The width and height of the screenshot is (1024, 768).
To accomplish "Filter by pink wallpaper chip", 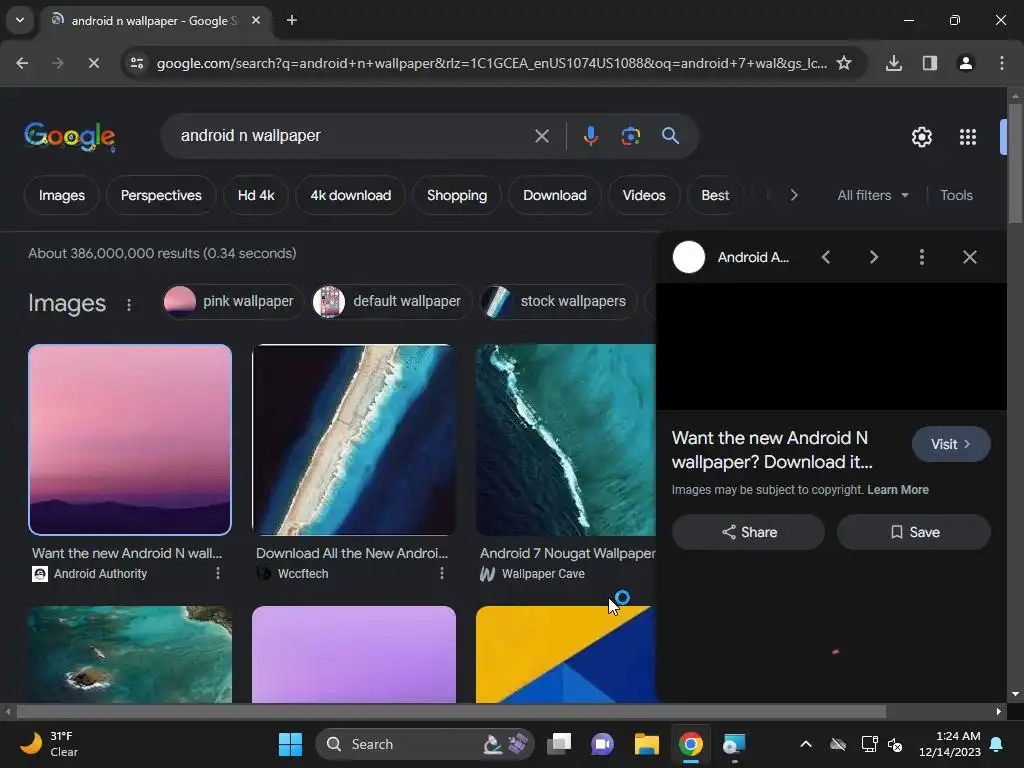I will point(234,301).
